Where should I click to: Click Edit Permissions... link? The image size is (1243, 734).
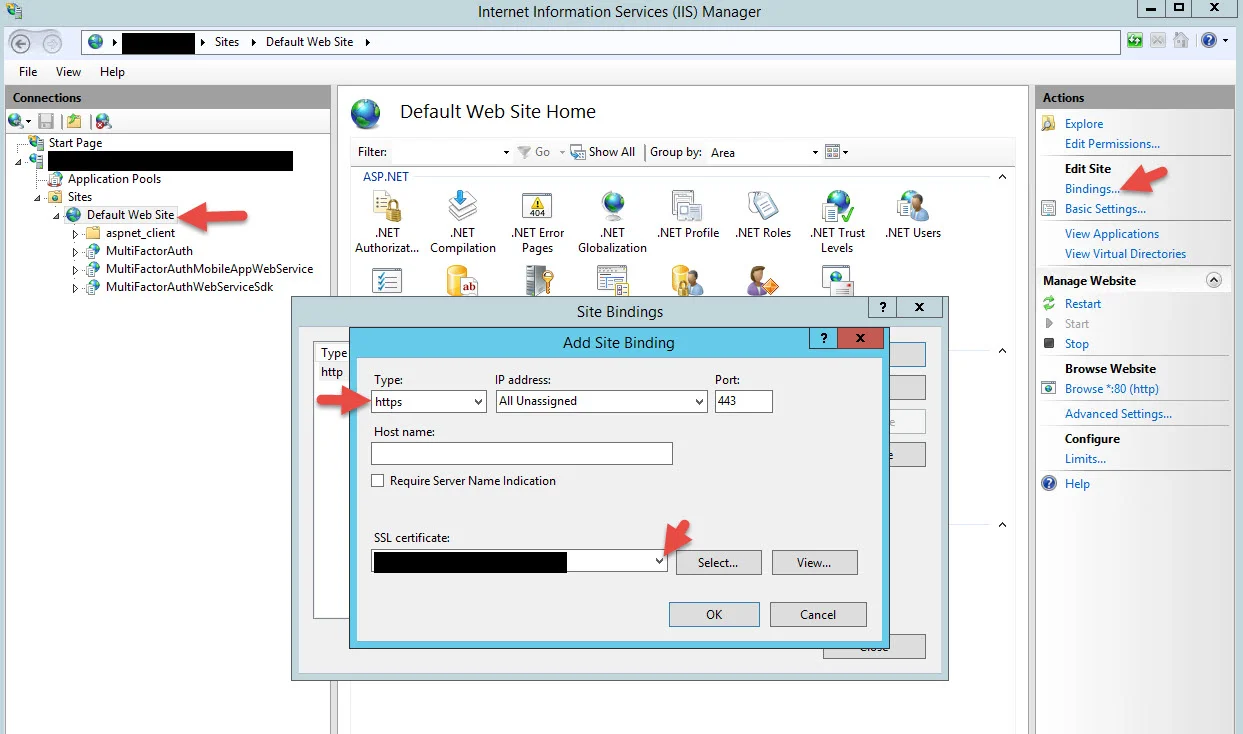point(1112,144)
